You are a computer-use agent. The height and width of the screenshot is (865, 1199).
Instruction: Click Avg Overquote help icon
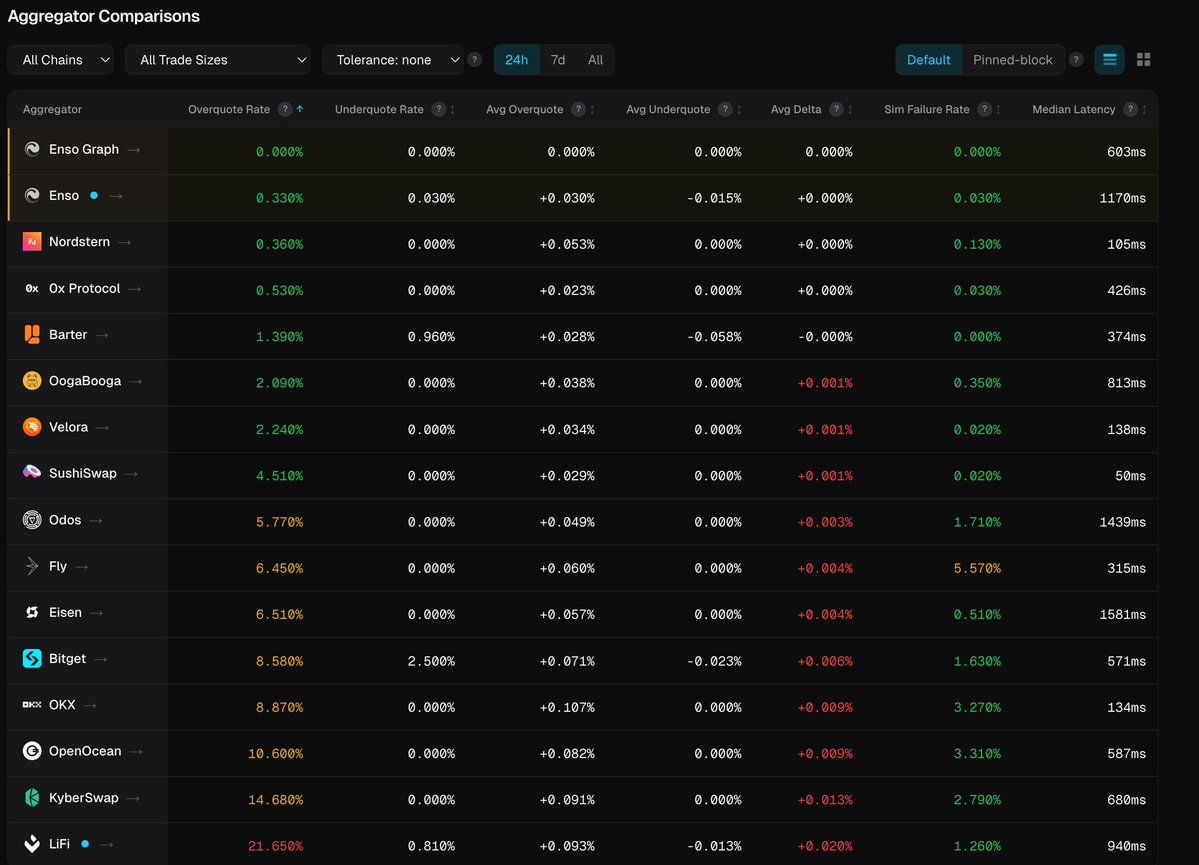click(578, 109)
